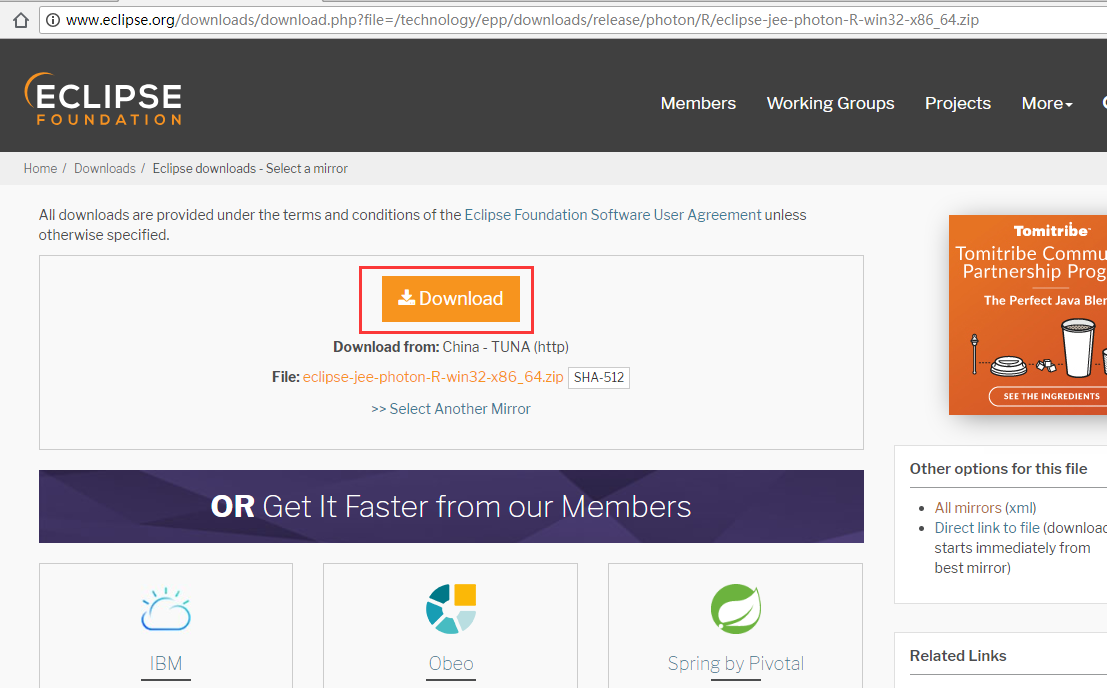This screenshot has height=688, width=1107.
Task: Click the SHA-512 button
Action: click(599, 378)
